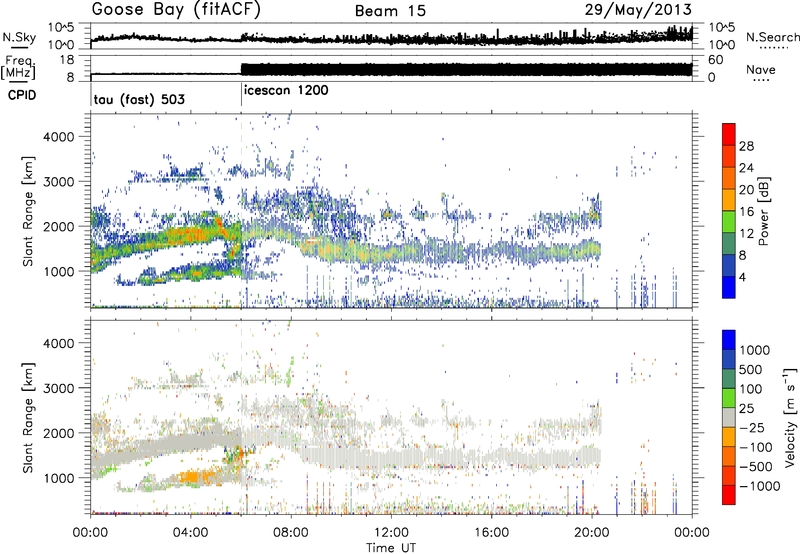The height and width of the screenshot is (554, 800).
Task: Click the "500" velocity colorbar label
Action: click(x=753, y=370)
